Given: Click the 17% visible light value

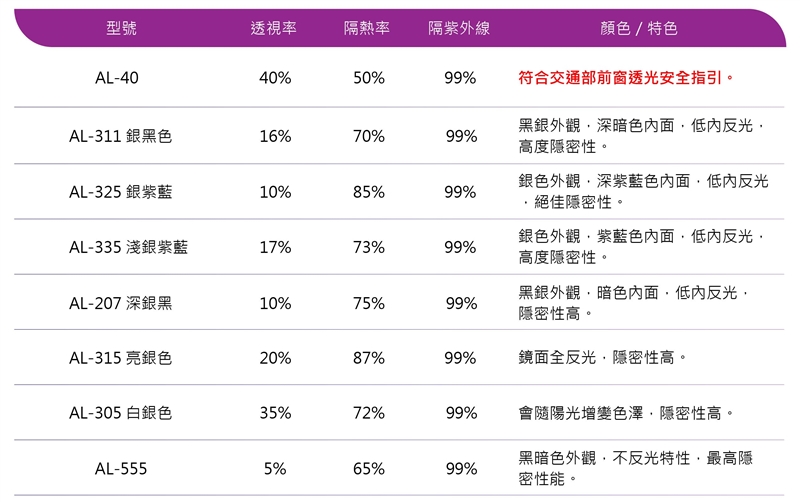Looking at the screenshot, I should coord(275,247).
